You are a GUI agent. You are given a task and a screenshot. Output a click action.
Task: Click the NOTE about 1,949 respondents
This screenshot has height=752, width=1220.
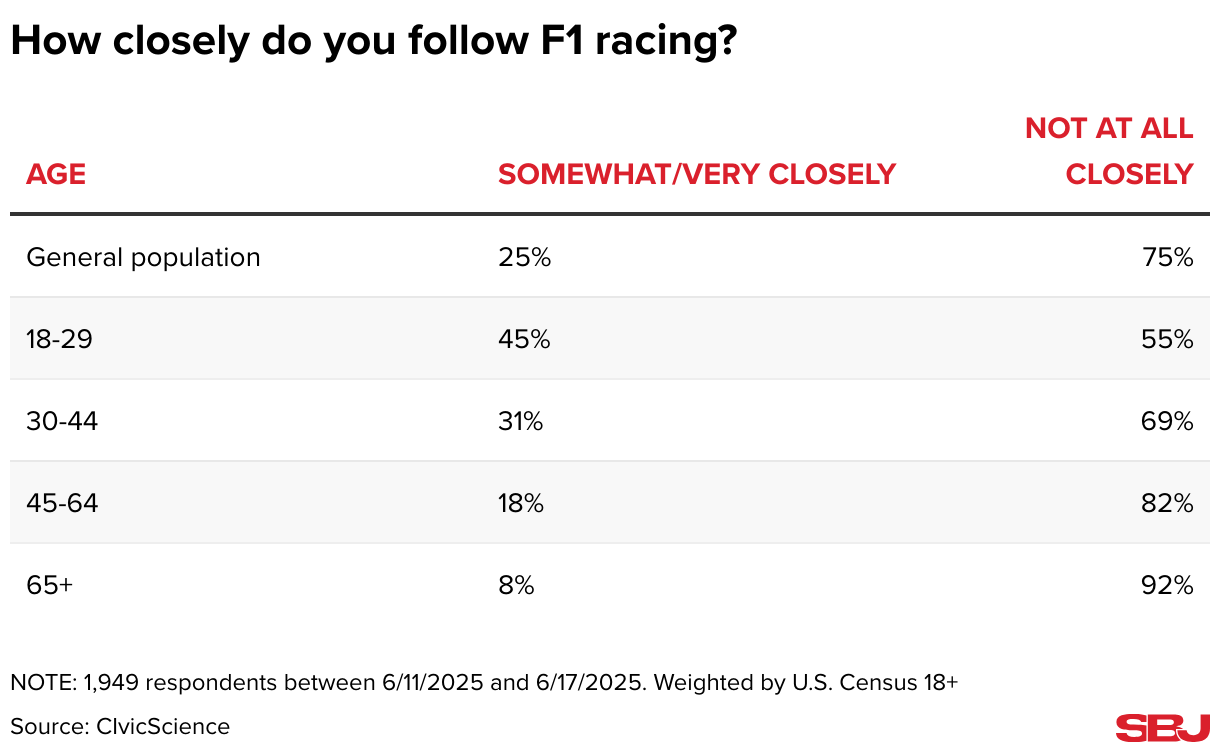pyautogui.click(x=484, y=683)
